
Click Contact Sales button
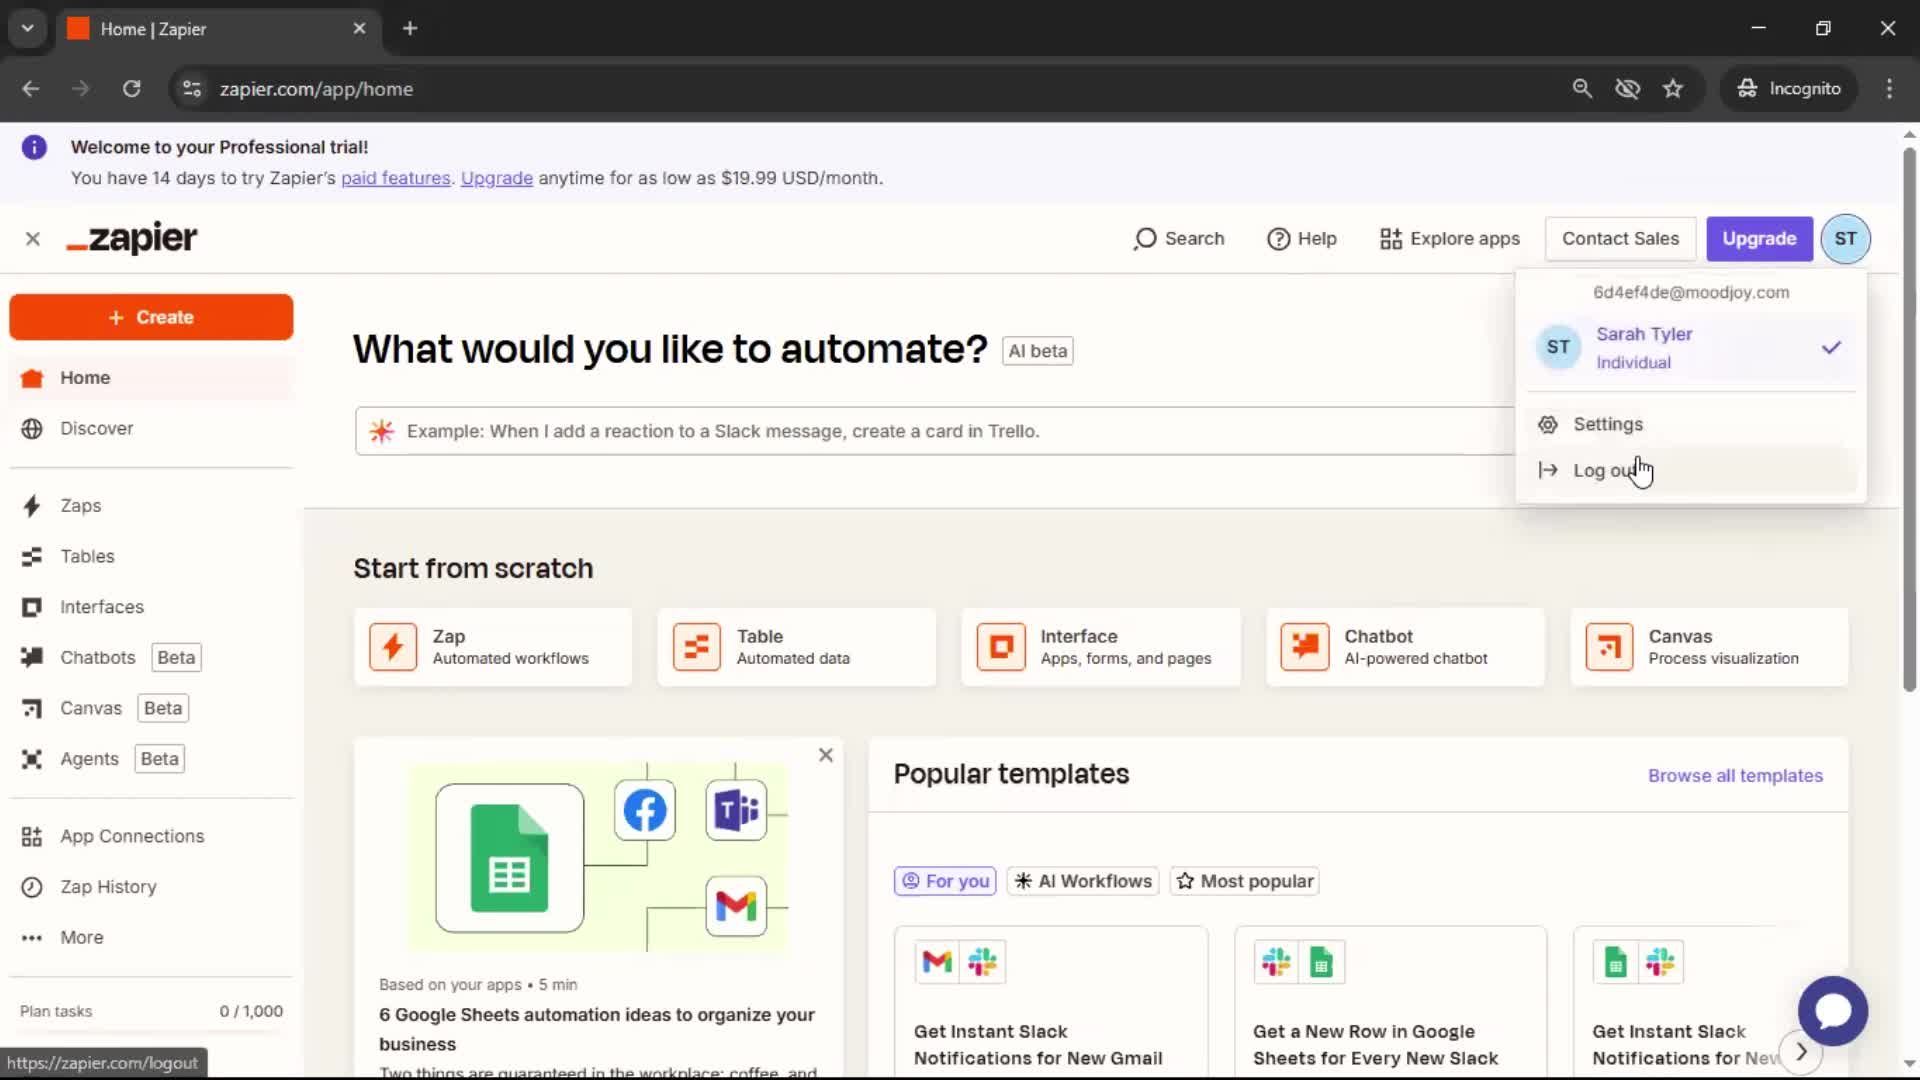(1620, 239)
